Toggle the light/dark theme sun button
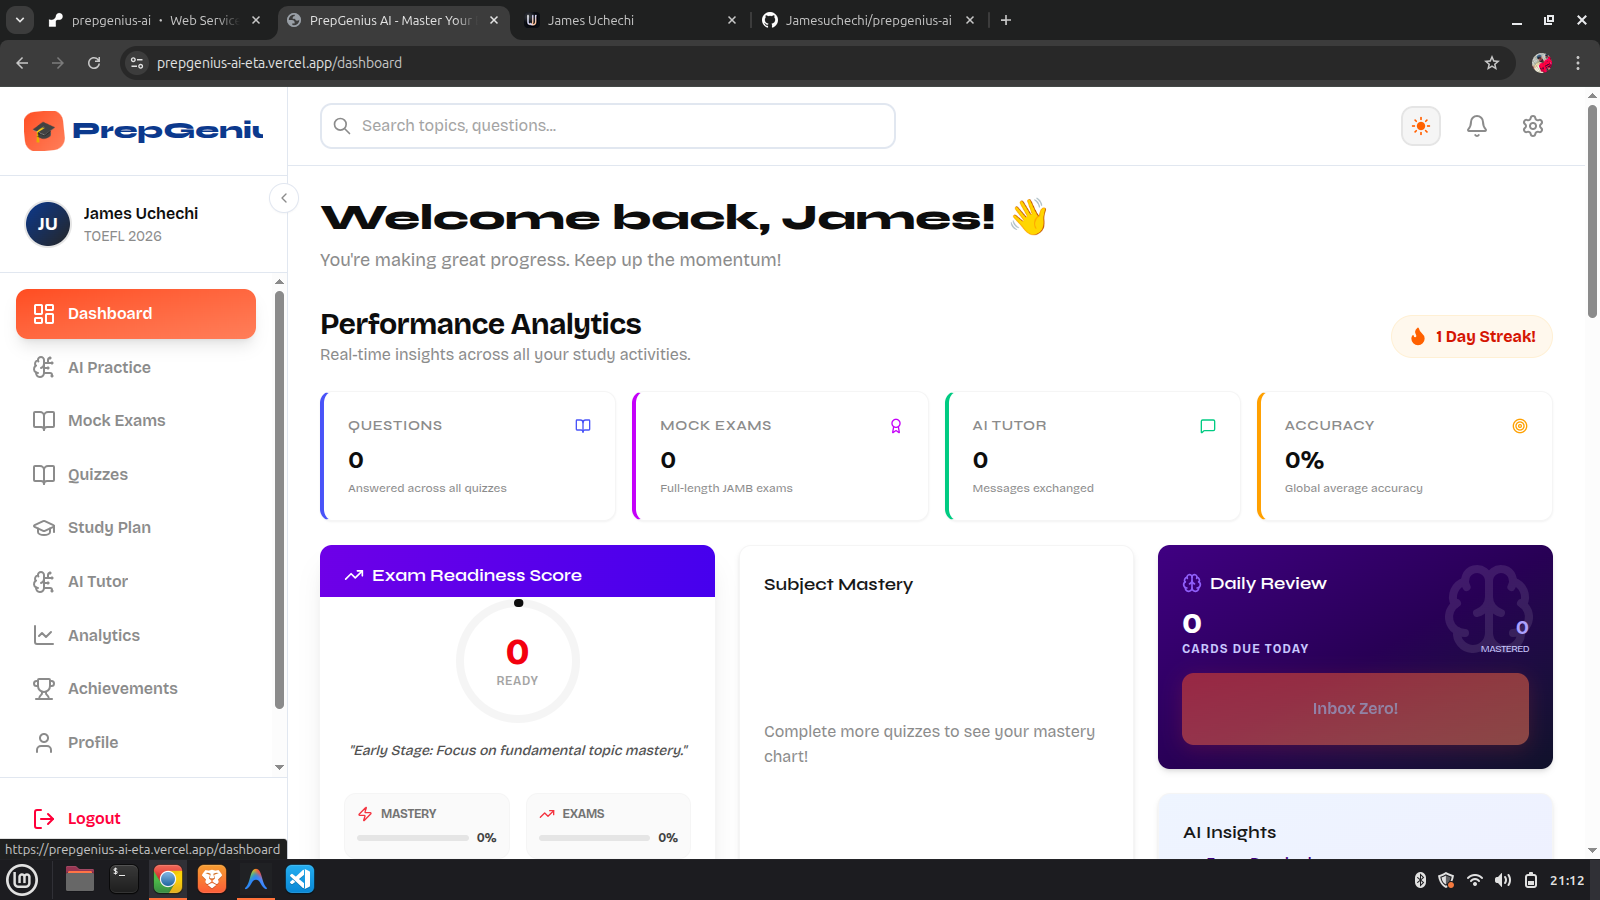Image resolution: width=1600 pixels, height=900 pixels. click(1420, 126)
